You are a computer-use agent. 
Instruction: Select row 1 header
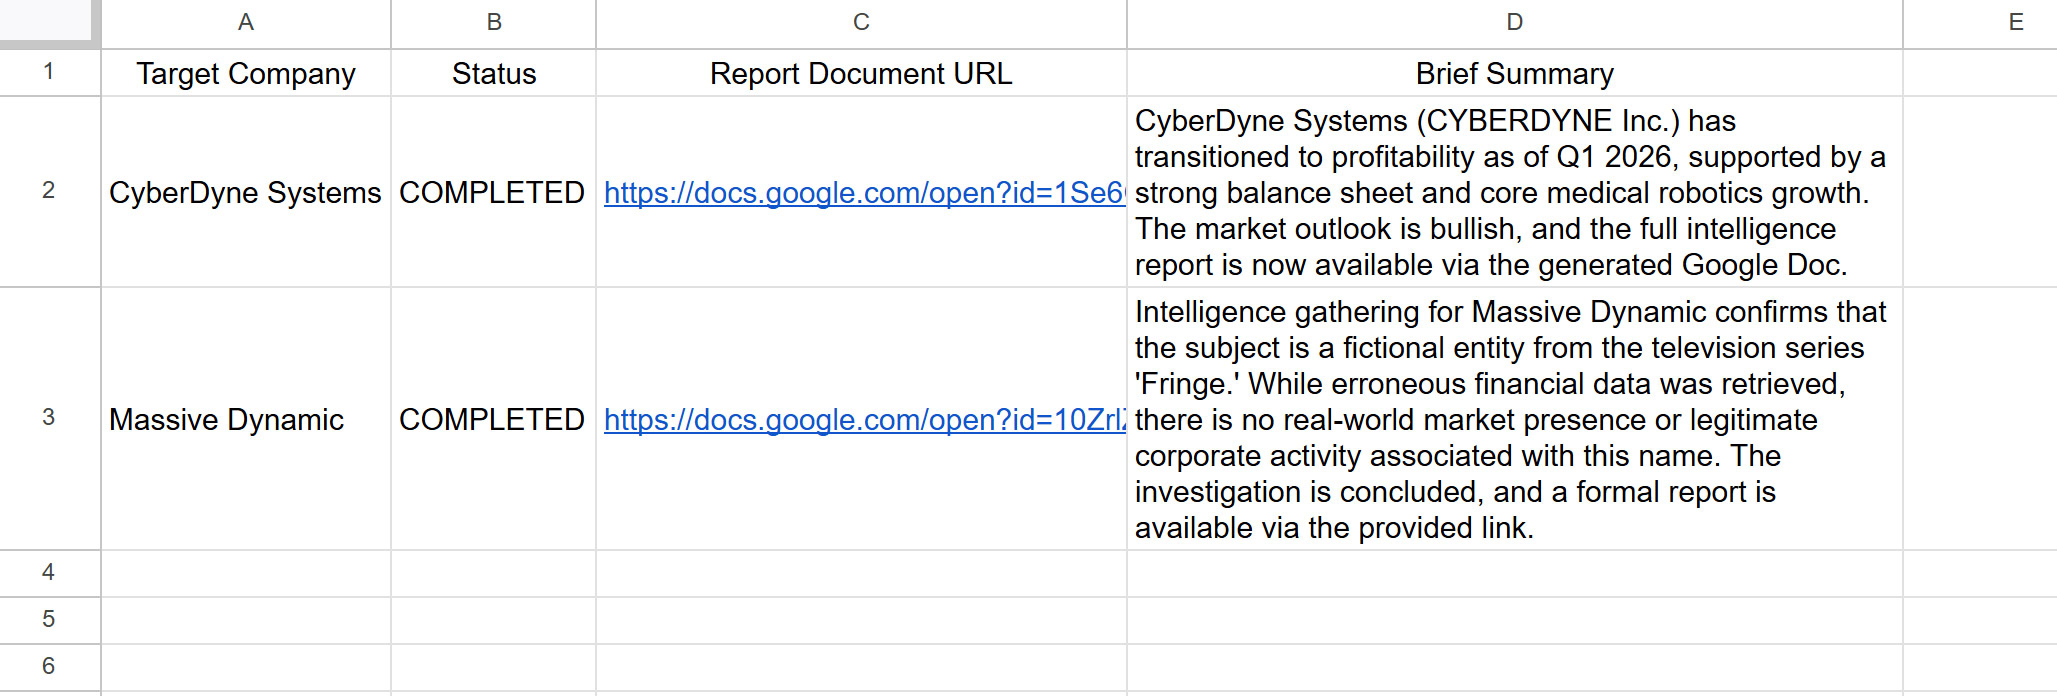tap(49, 73)
